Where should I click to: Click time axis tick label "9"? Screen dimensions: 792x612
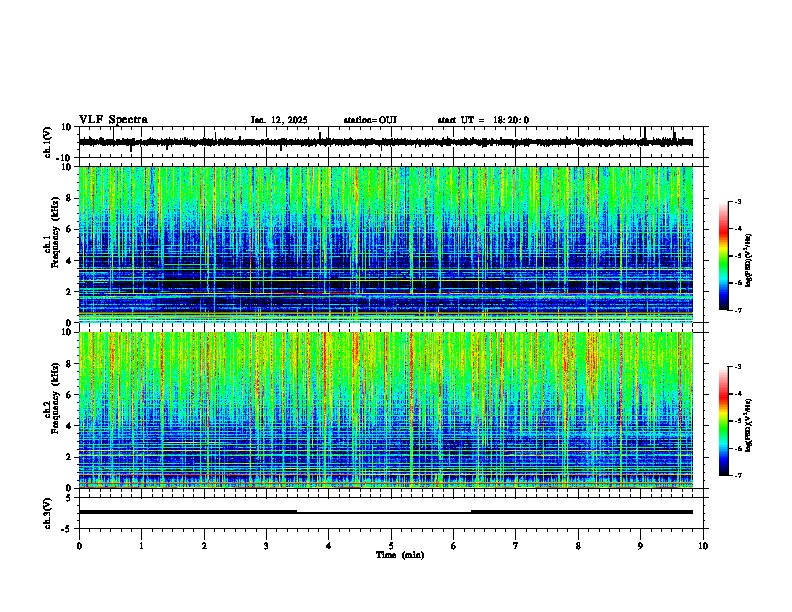pos(640,546)
